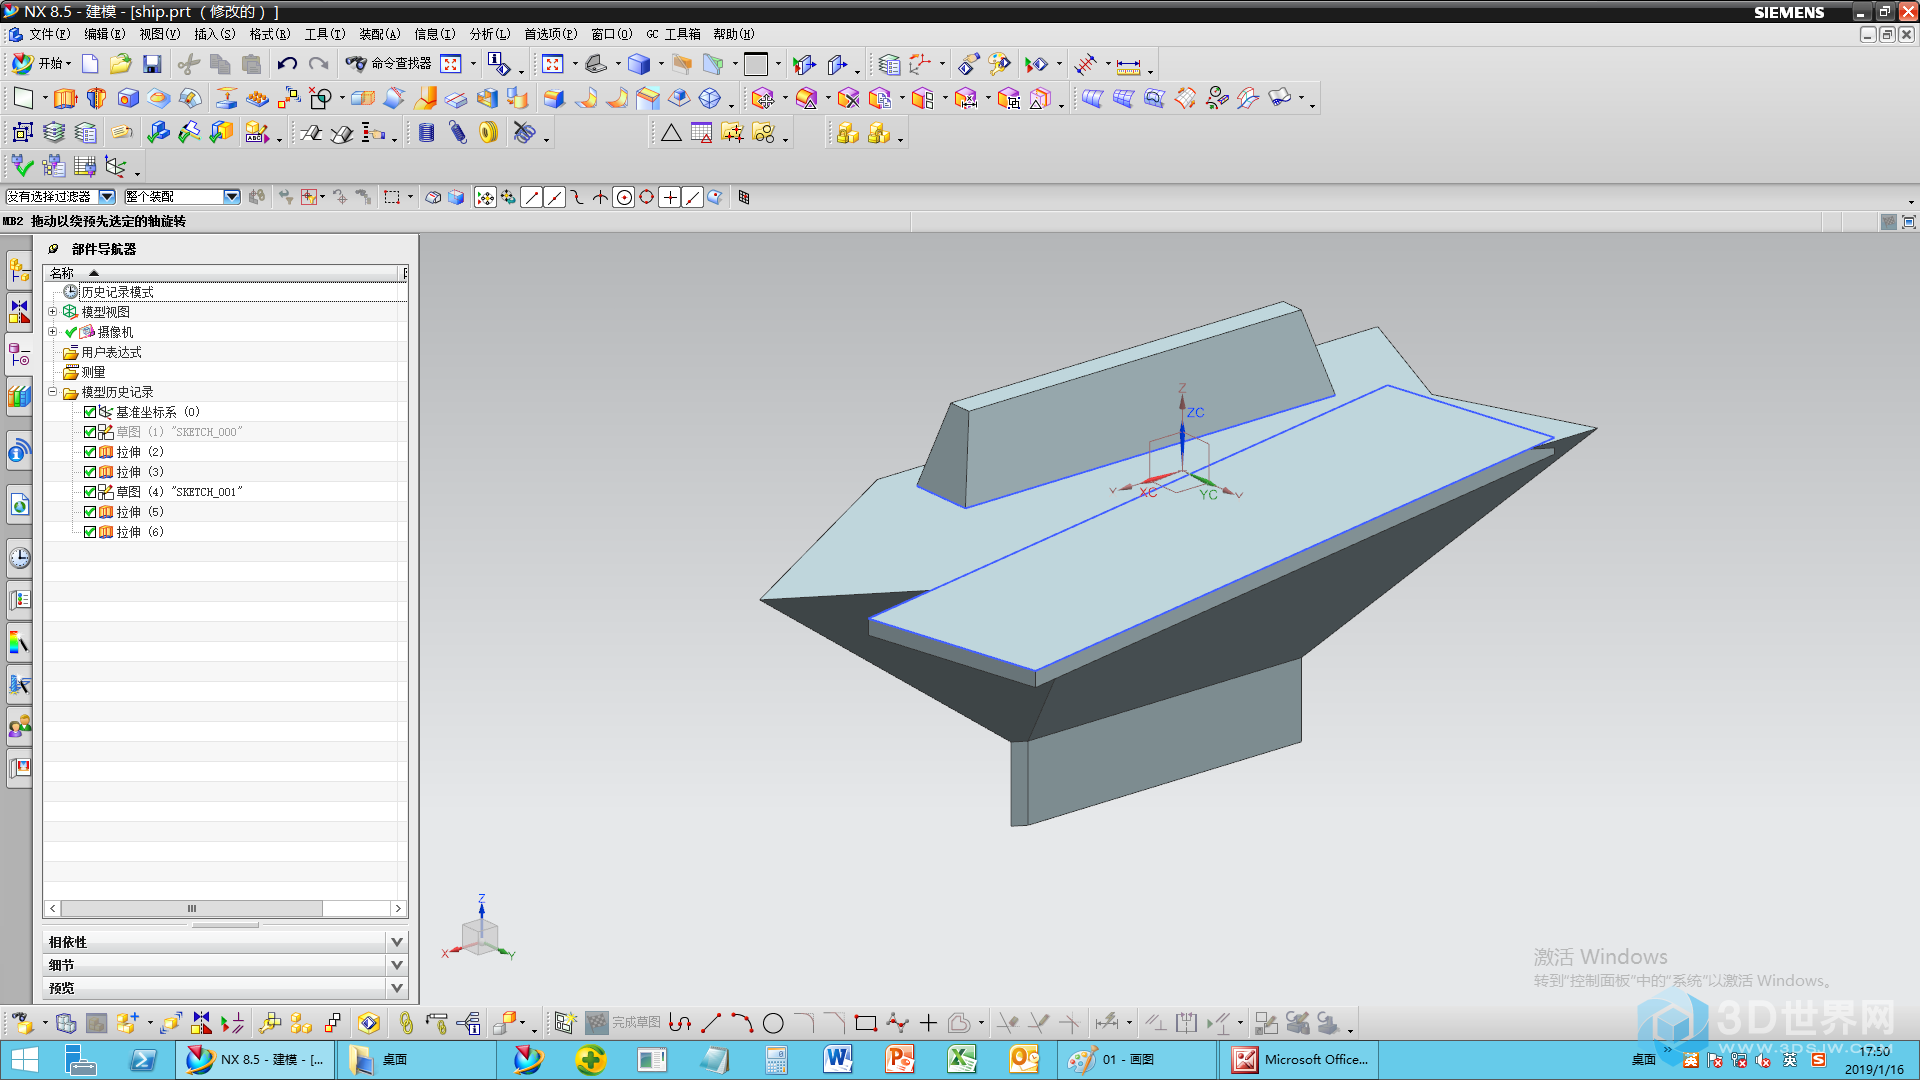Select 用户表达式 in the part navigator
The width and height of the screenshot is (1920, 1080).
click(x=111, y=352)
